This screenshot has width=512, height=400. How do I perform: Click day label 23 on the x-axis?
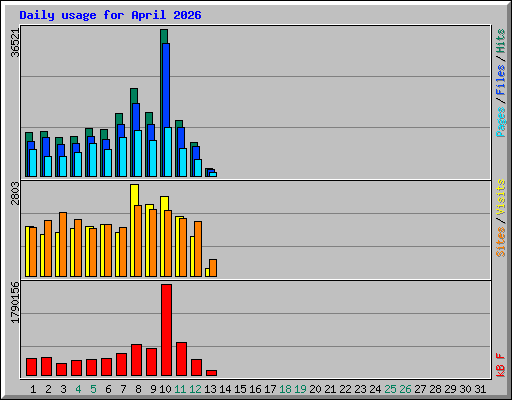[360, 389]
